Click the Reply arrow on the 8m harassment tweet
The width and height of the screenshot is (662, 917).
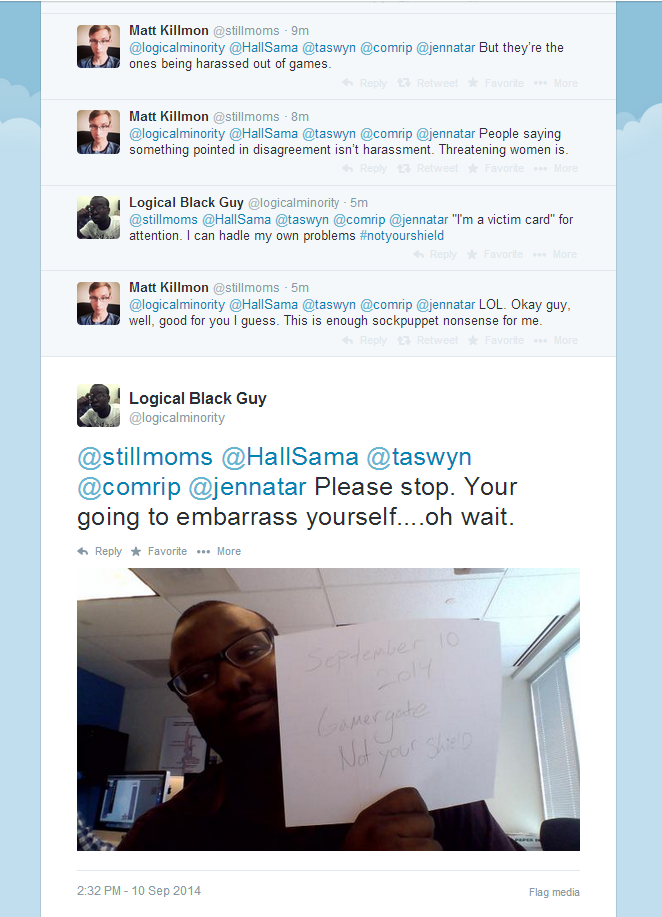[x=347, y=168]
